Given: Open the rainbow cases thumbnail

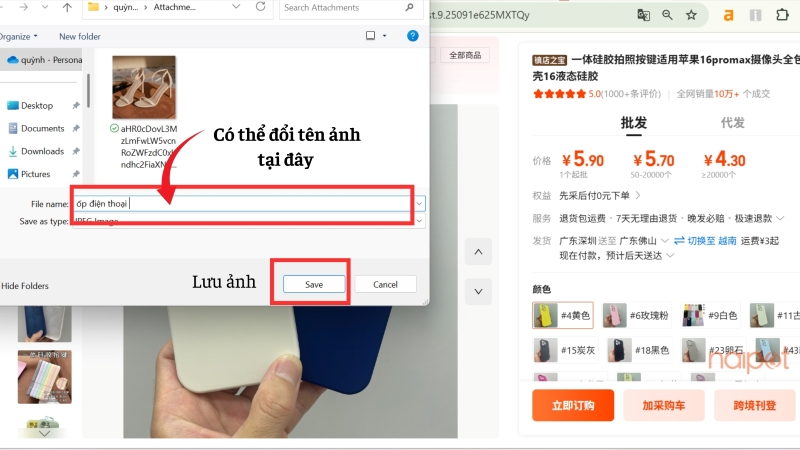Looking at the screenshot, I should 45,377.
